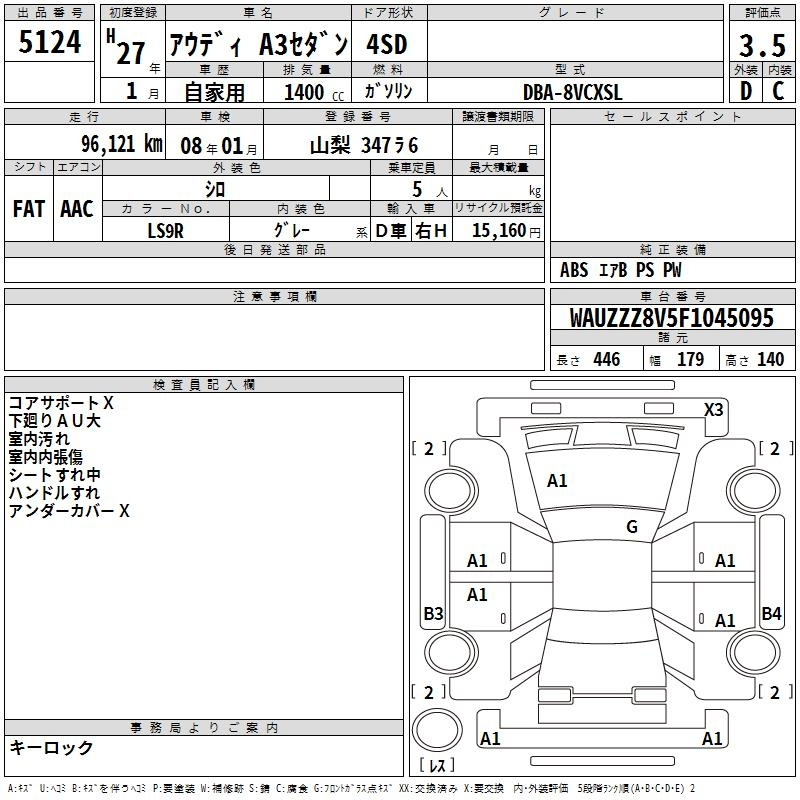Screen dimensions: 800x800
Task: Click the car name アウディ A3セダン
Action: 258,45
